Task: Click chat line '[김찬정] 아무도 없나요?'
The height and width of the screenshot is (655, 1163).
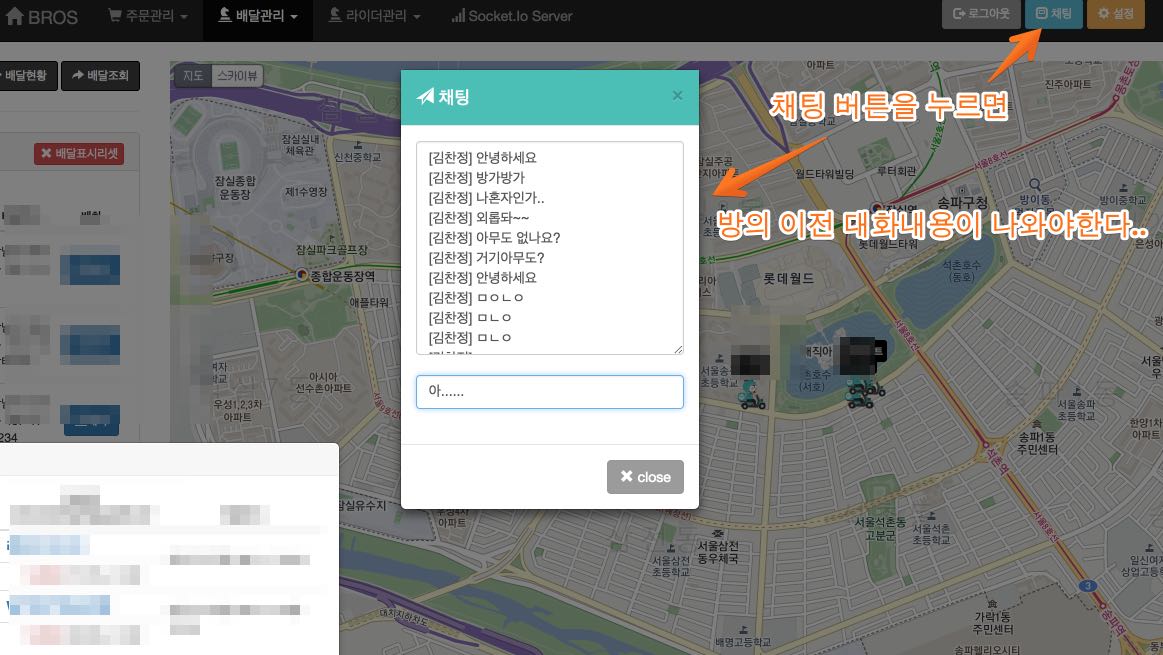Action: click(x=494, y=238)
